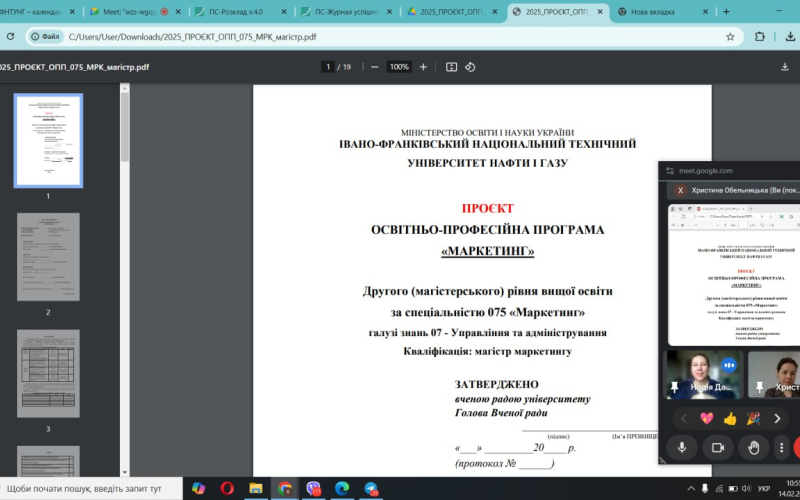Raise hand in the Meet window
The height and width of the screenshot is (500, 800).
pos(754,447)
